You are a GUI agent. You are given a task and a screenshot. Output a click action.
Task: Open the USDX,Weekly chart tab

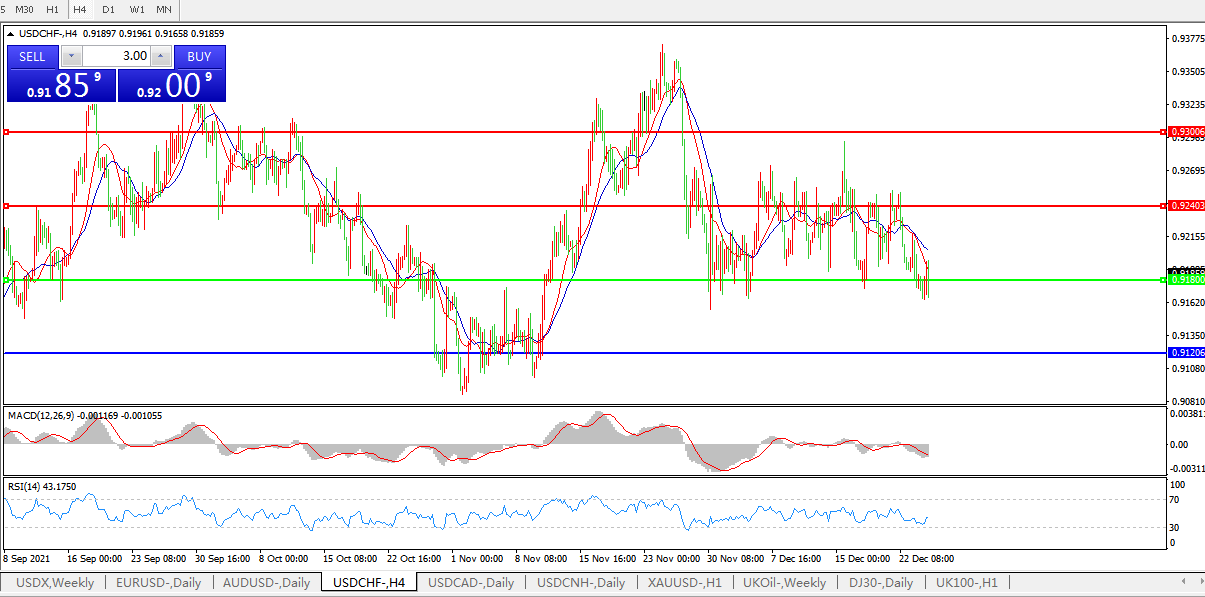point(55,582)
